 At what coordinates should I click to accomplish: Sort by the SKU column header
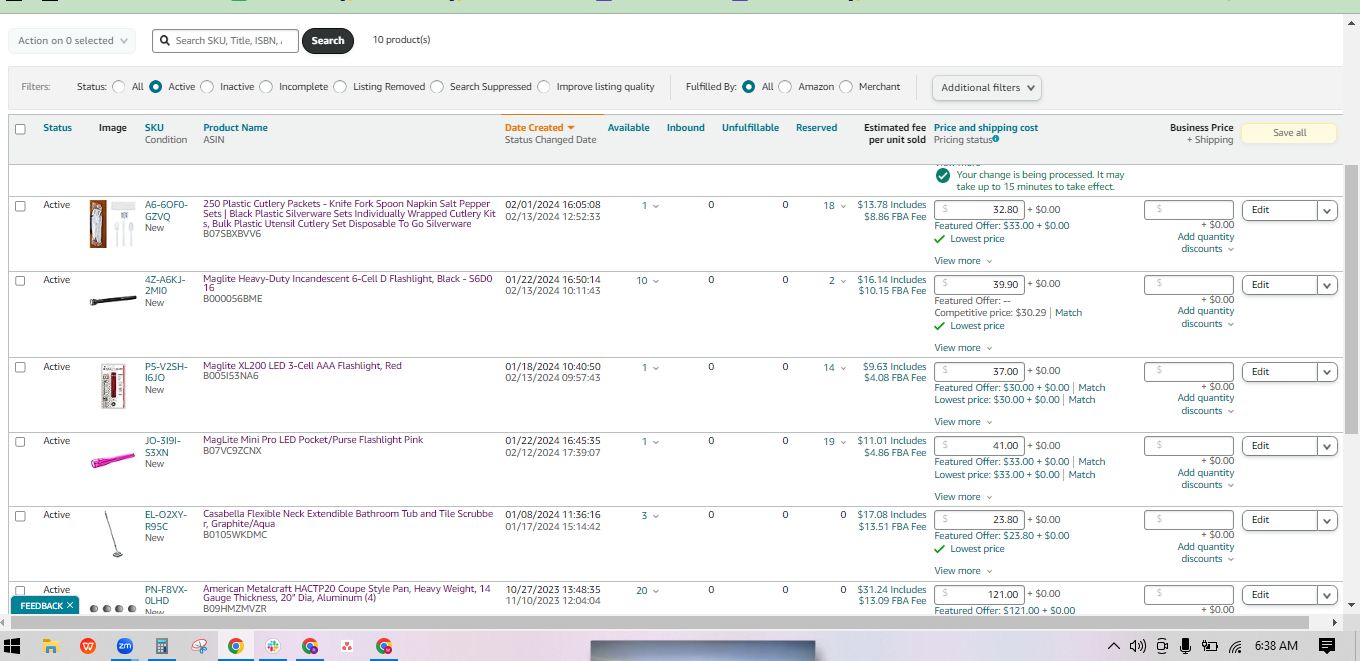[x=154, y=128]
